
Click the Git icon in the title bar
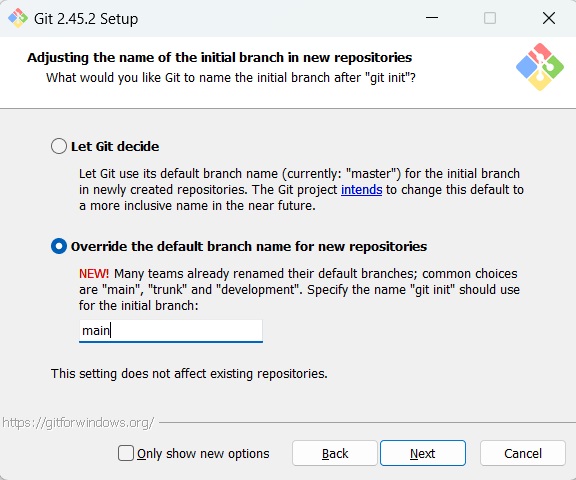18,18
